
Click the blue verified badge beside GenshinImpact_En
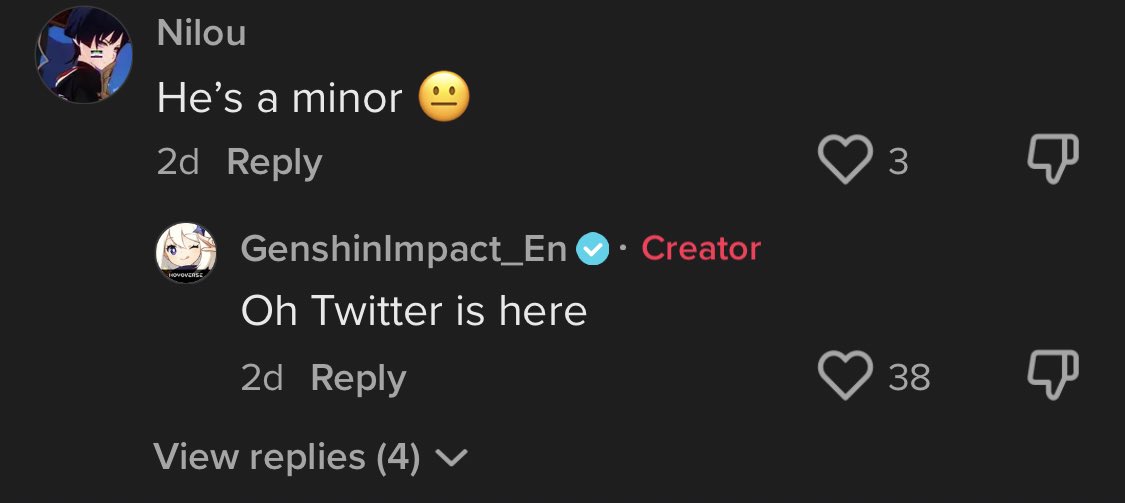pos(593,248)
